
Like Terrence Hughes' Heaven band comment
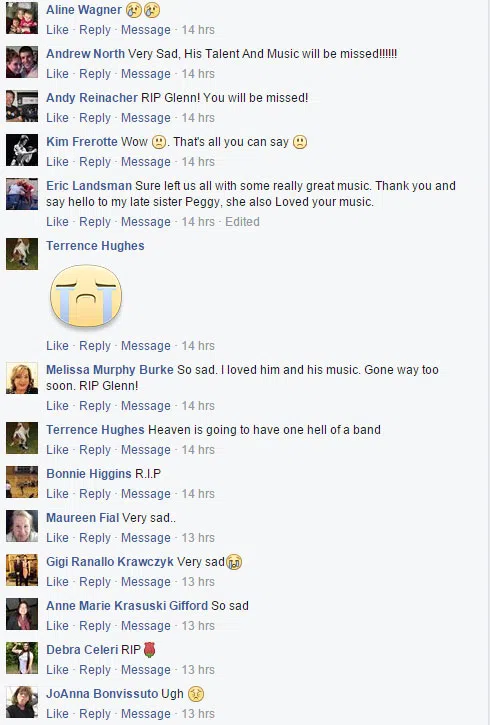pos(57,450)
